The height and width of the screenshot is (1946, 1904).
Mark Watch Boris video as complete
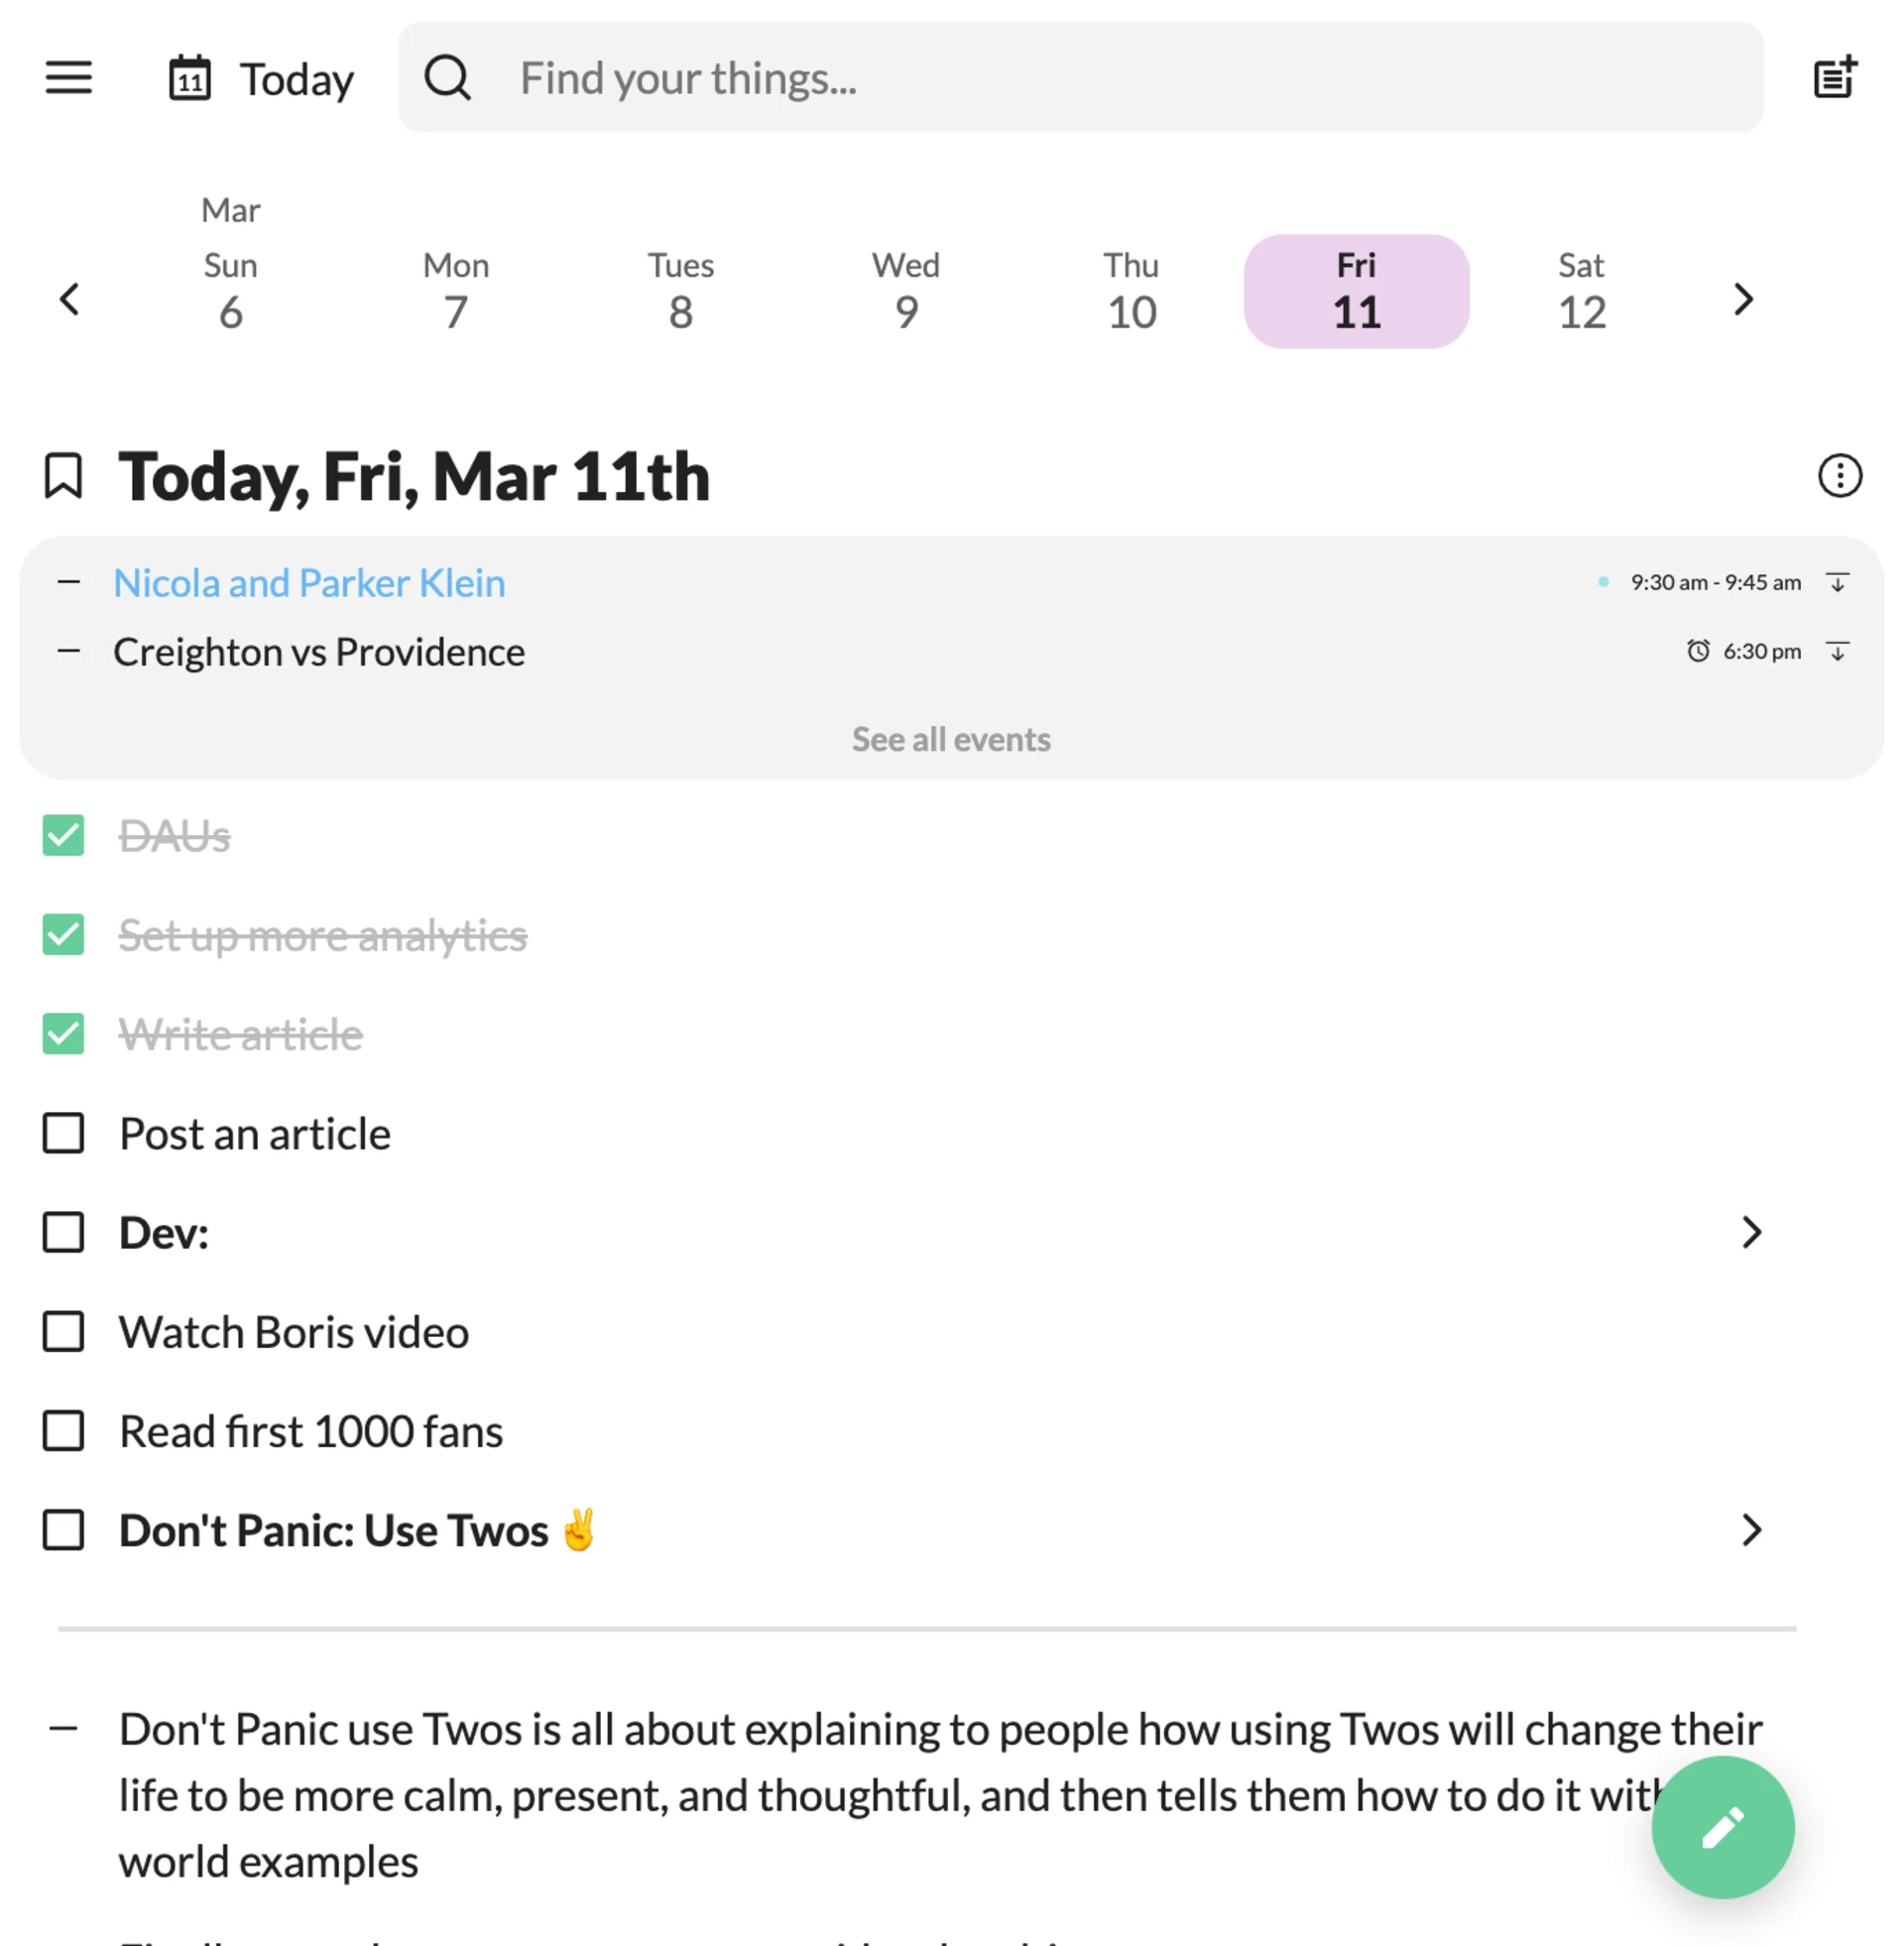[x=63, y=1332]
